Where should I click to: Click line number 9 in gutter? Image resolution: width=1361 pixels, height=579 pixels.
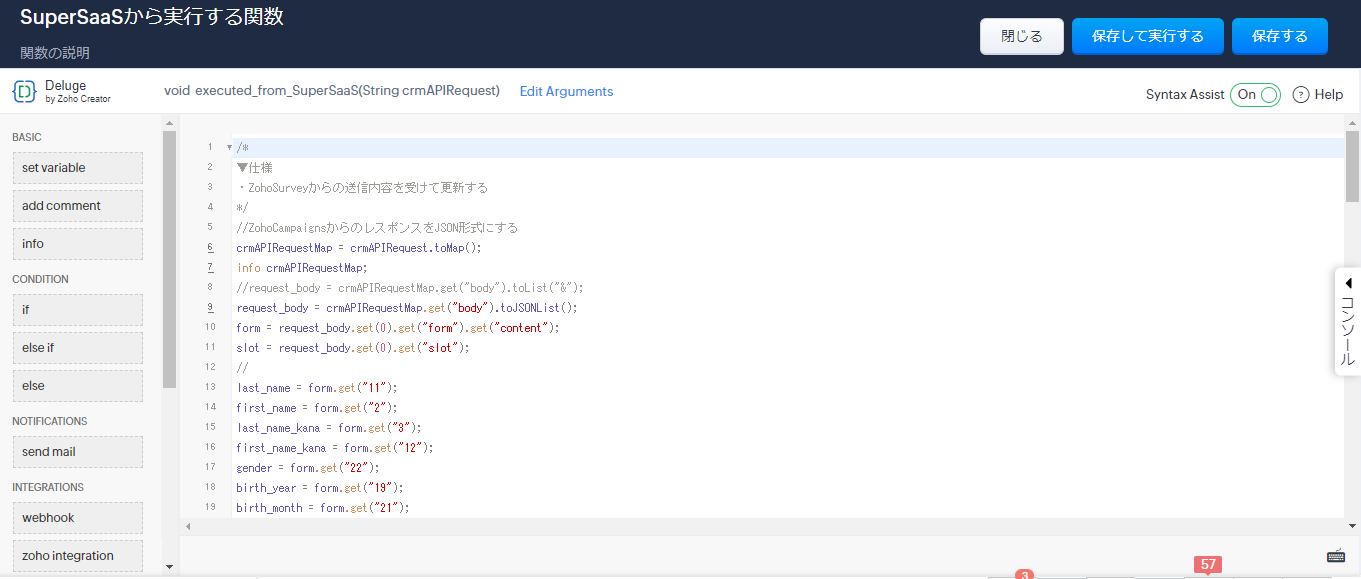pos(210,307)
